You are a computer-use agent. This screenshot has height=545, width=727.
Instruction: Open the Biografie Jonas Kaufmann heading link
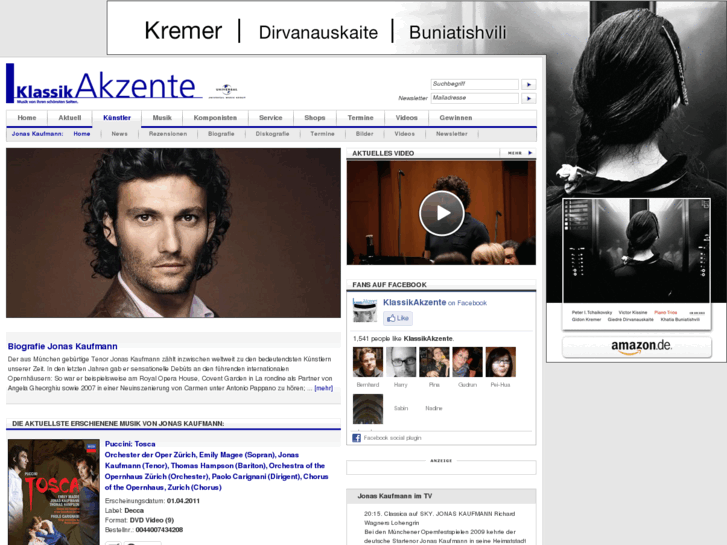coord(63,346)
